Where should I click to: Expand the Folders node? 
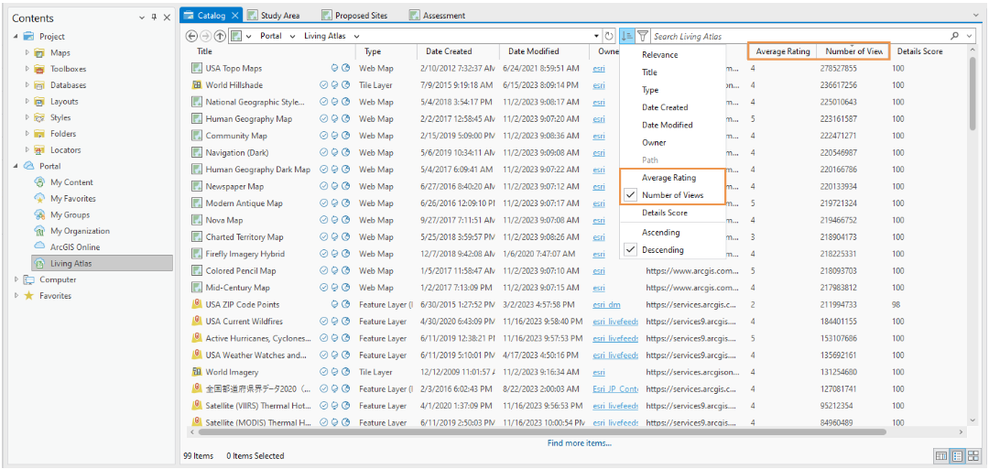[x=26, y=134]
